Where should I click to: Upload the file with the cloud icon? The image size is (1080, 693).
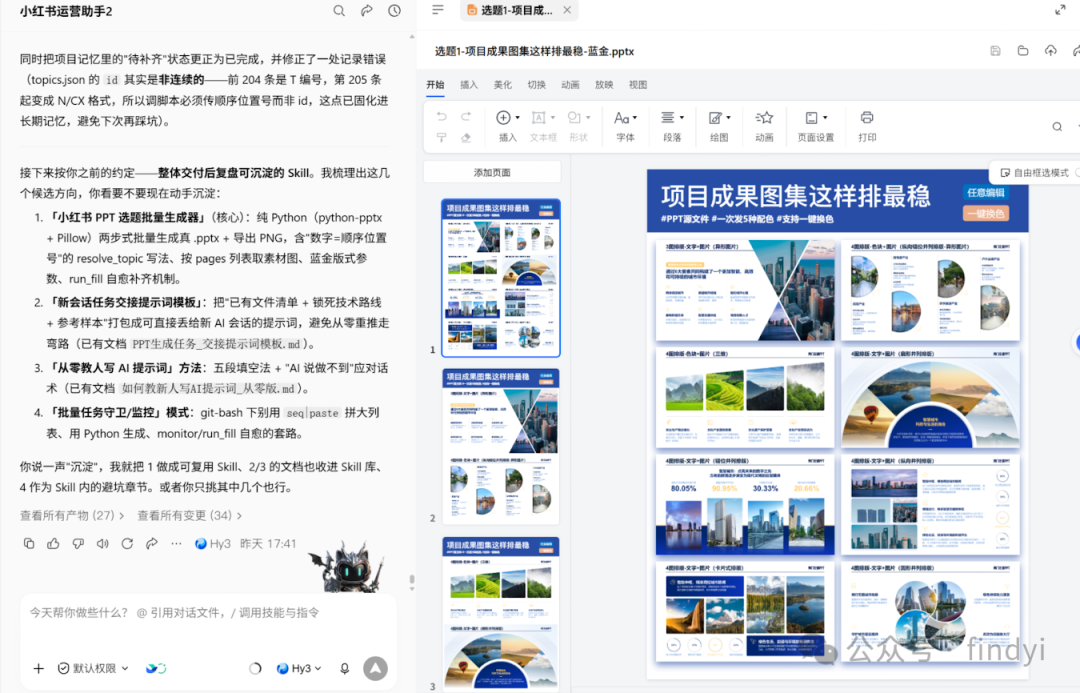click(1050, 51)
